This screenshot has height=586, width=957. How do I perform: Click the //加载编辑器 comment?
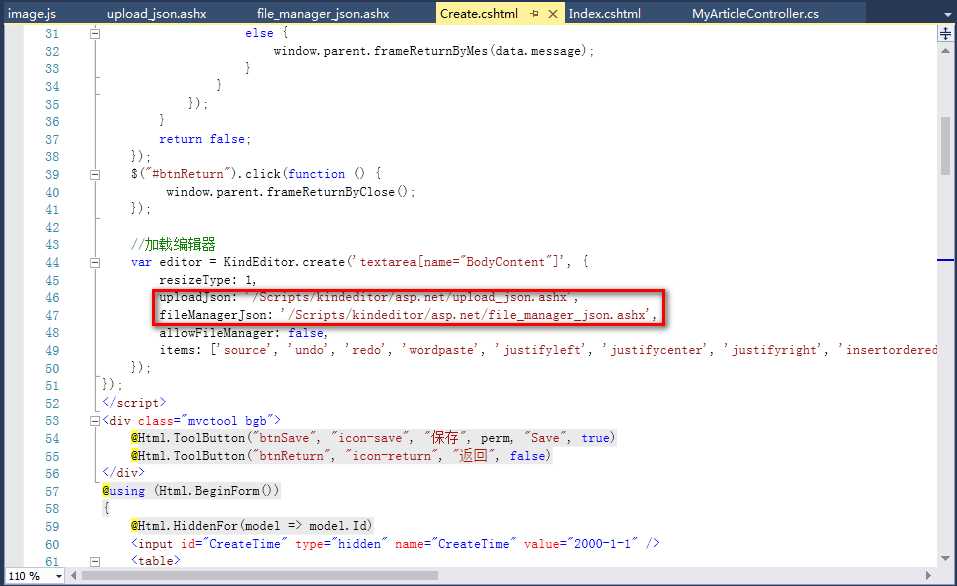173,244
